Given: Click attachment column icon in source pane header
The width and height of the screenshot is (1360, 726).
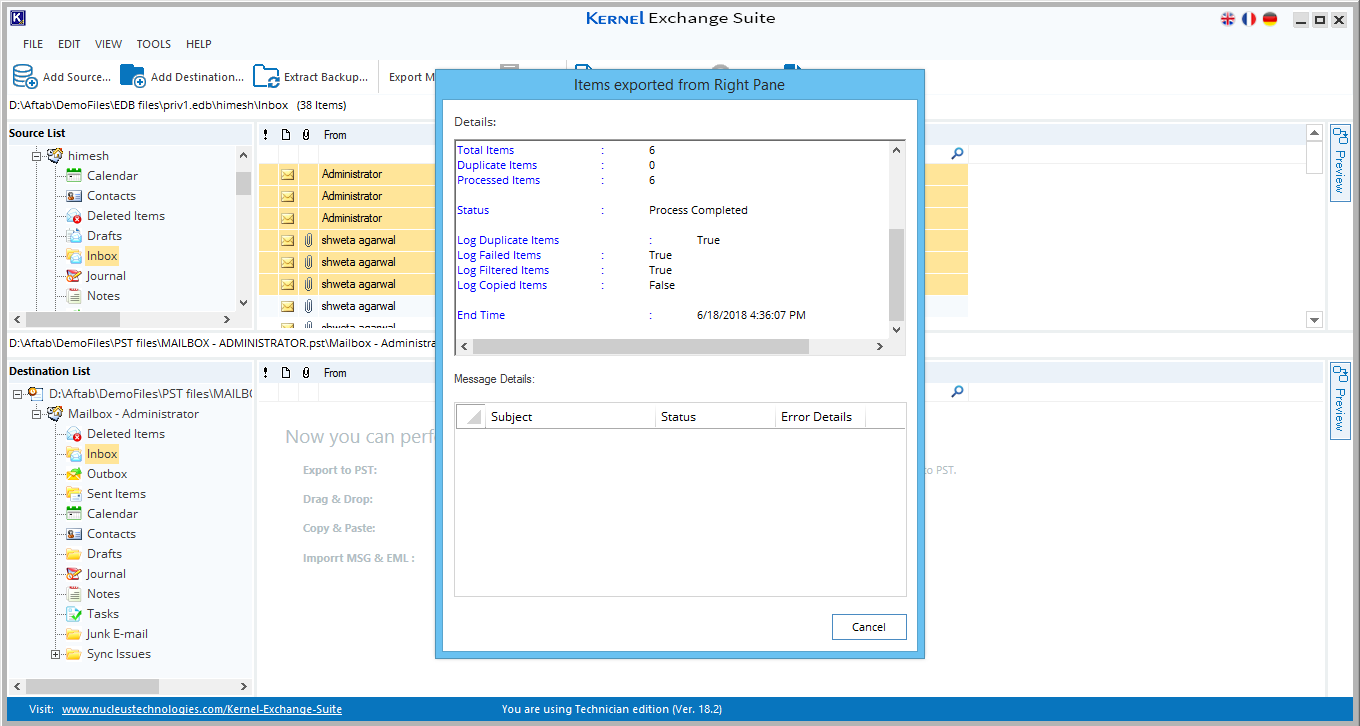Looking at the screenshot, I should tap(306, 135).
